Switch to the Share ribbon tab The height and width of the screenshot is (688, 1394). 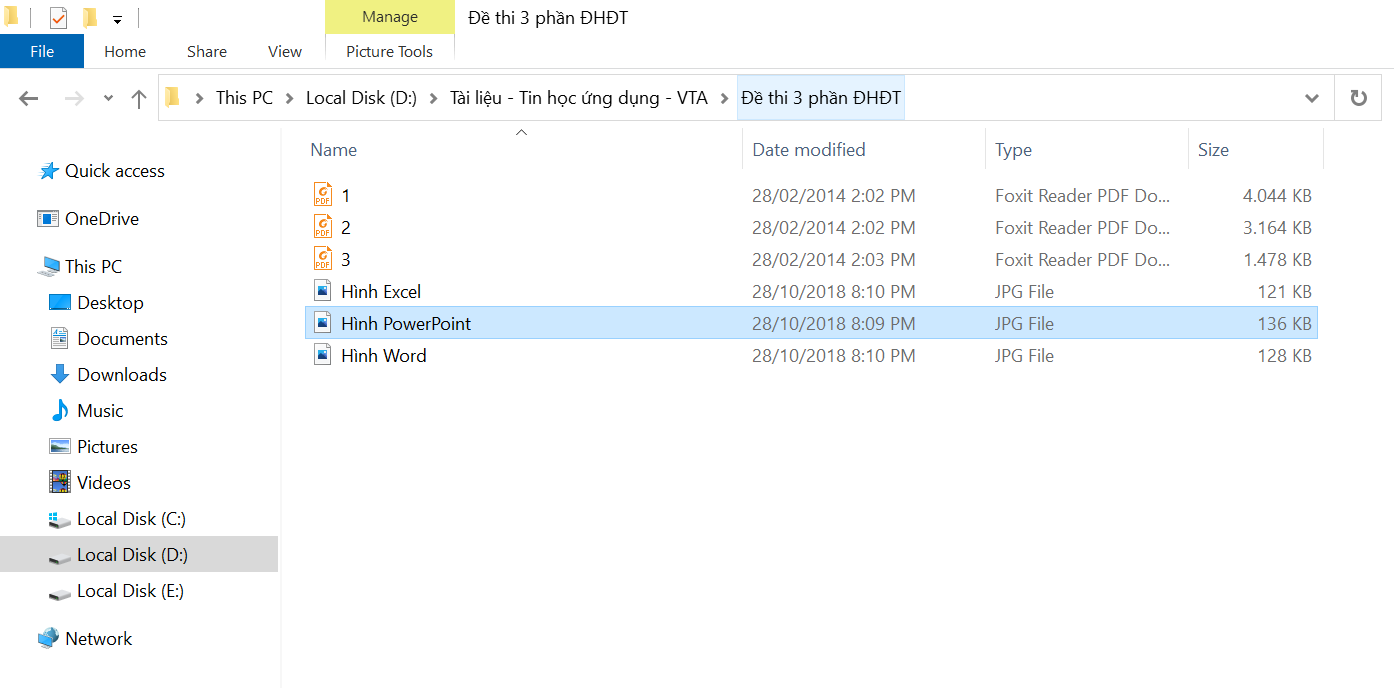[207, 51]
